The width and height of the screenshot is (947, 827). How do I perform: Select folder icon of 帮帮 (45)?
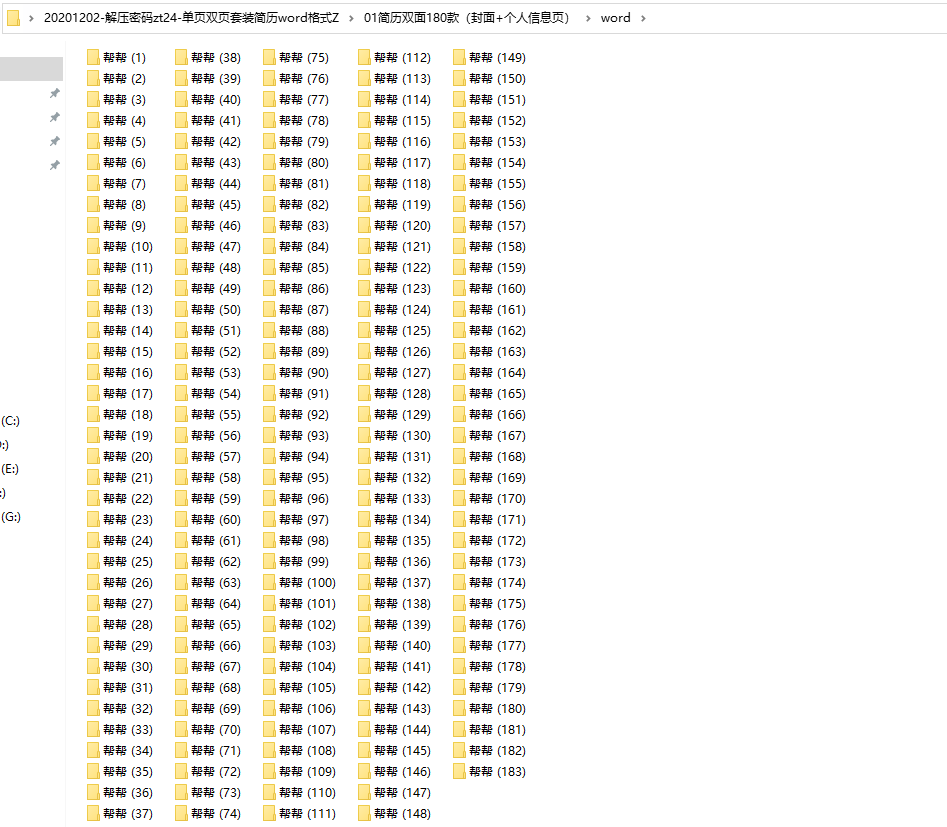[x=181, y=205]
